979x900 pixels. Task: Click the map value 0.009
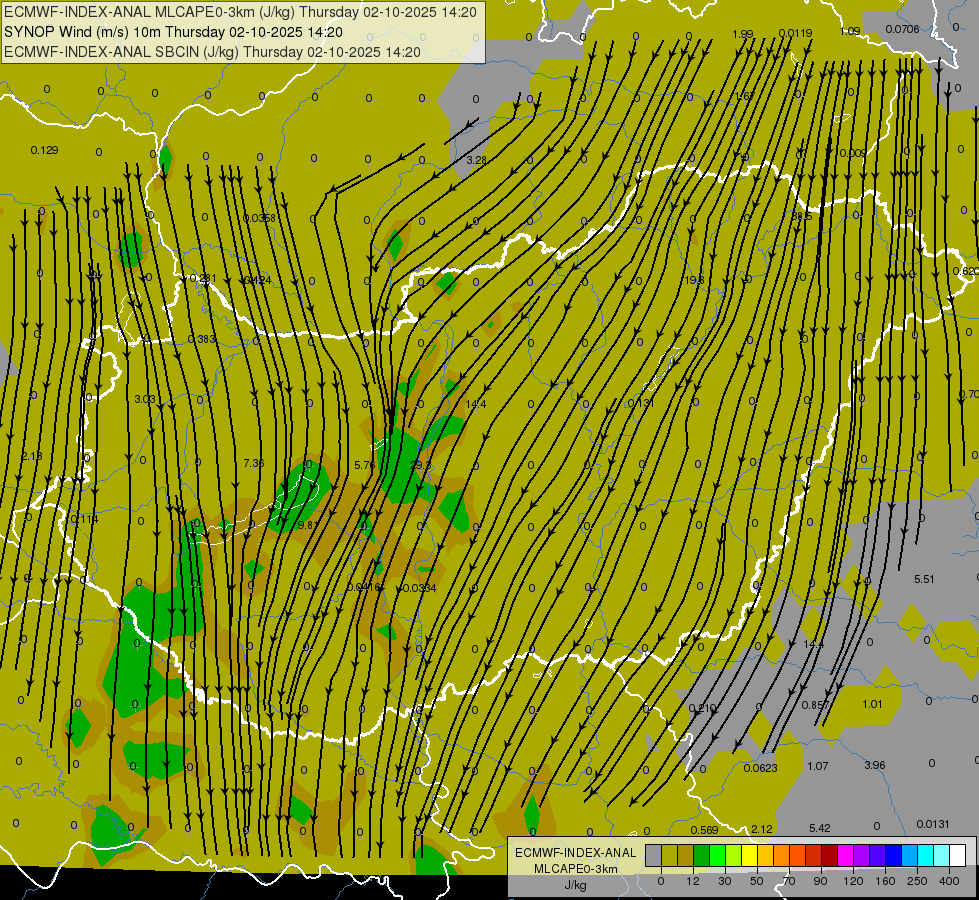pos(853,154)
